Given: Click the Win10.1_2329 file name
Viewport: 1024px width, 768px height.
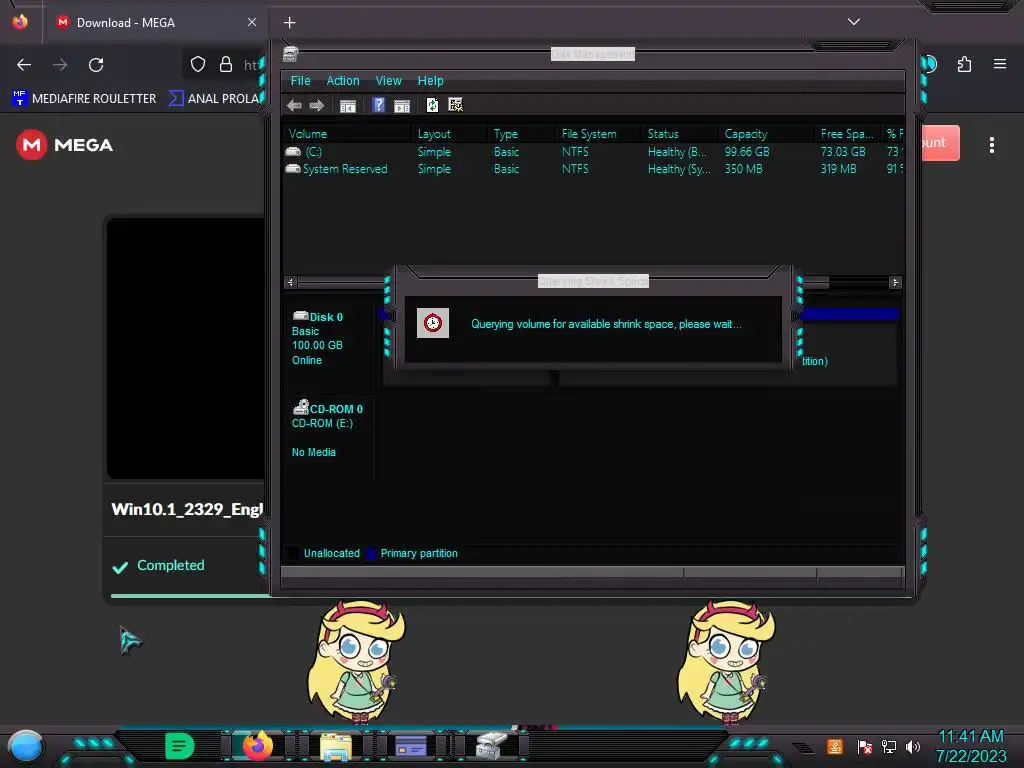Looking at the screenshot, I should (x=187, y=509).
